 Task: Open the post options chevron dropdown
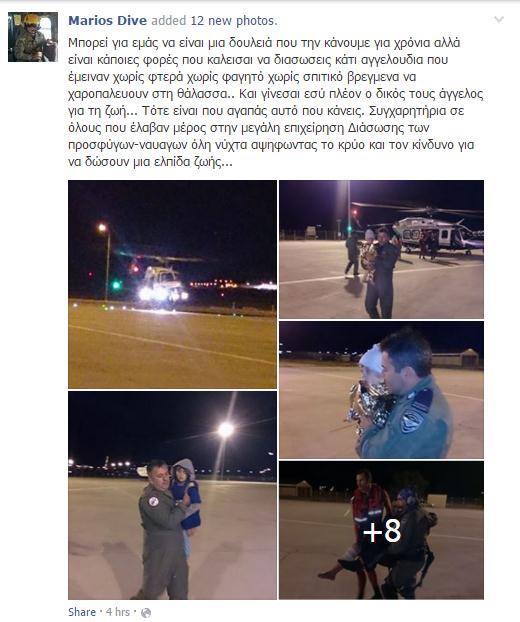tap(499, 19)
